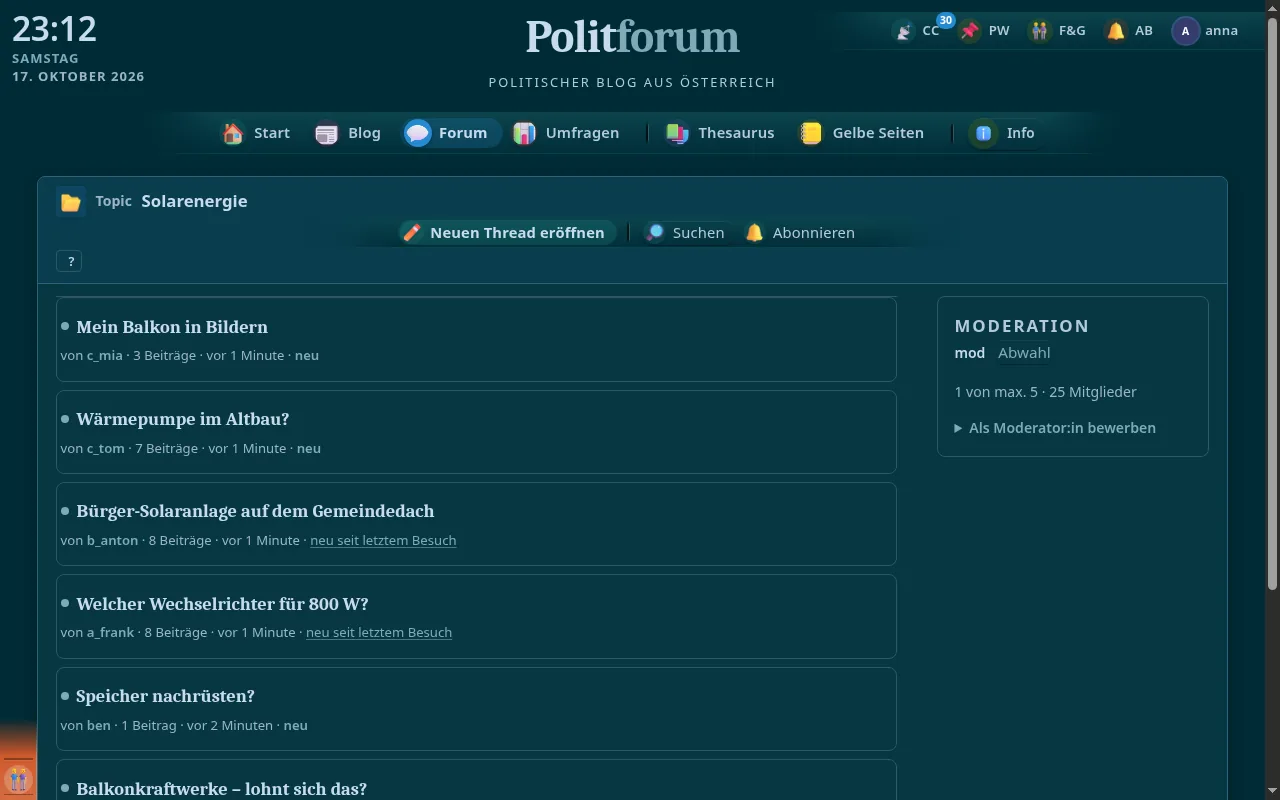The width and height of the screenshot is (1280, 800).
Task: Open thread Bürger-Solaranlage auf dem Gemeindedach
Action: (x=255, y=511)
